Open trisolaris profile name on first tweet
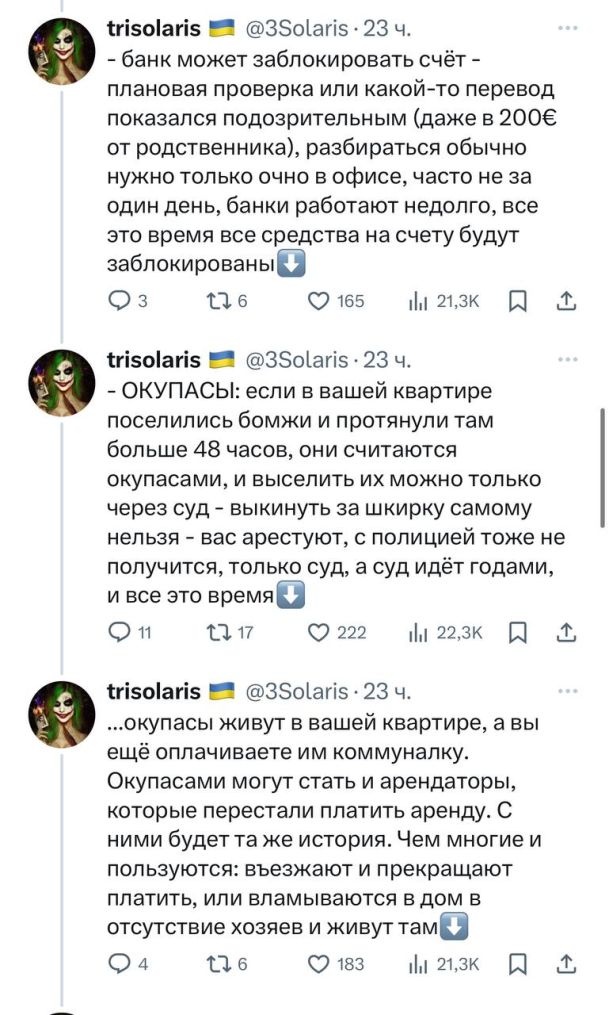Screen dimensions: 609x1015 coord(153,28)
